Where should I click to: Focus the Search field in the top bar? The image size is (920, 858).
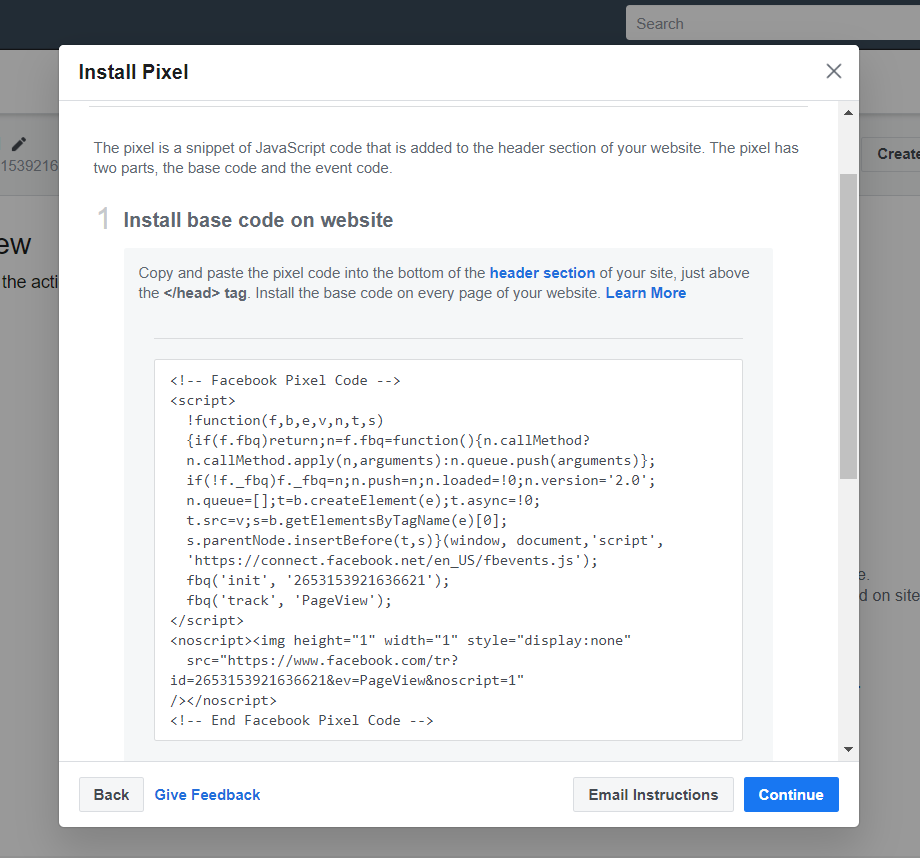[x=773, y=23]
